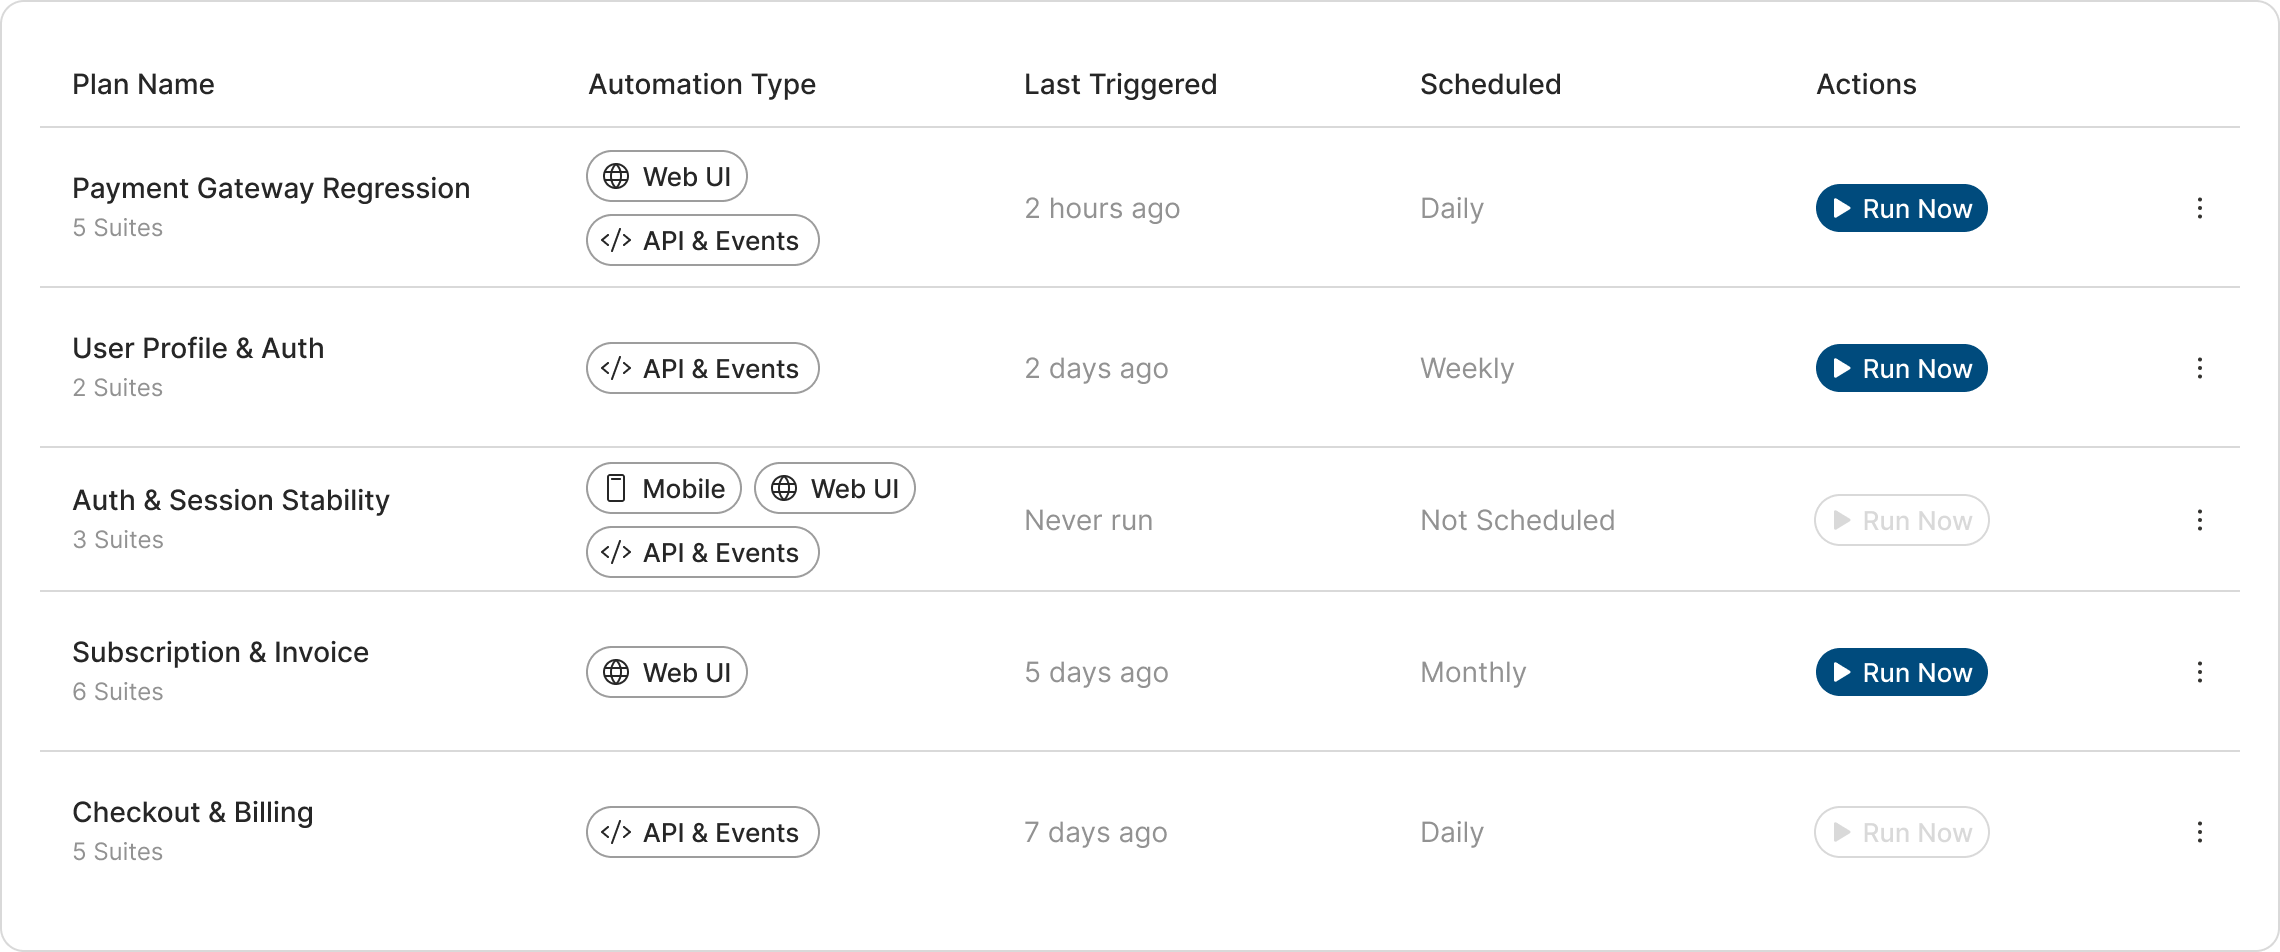The width and height of the screenshot is (2280, 952).
Task: Open the kebab menu for Checkout & Billing
Action: (2199, 832)
